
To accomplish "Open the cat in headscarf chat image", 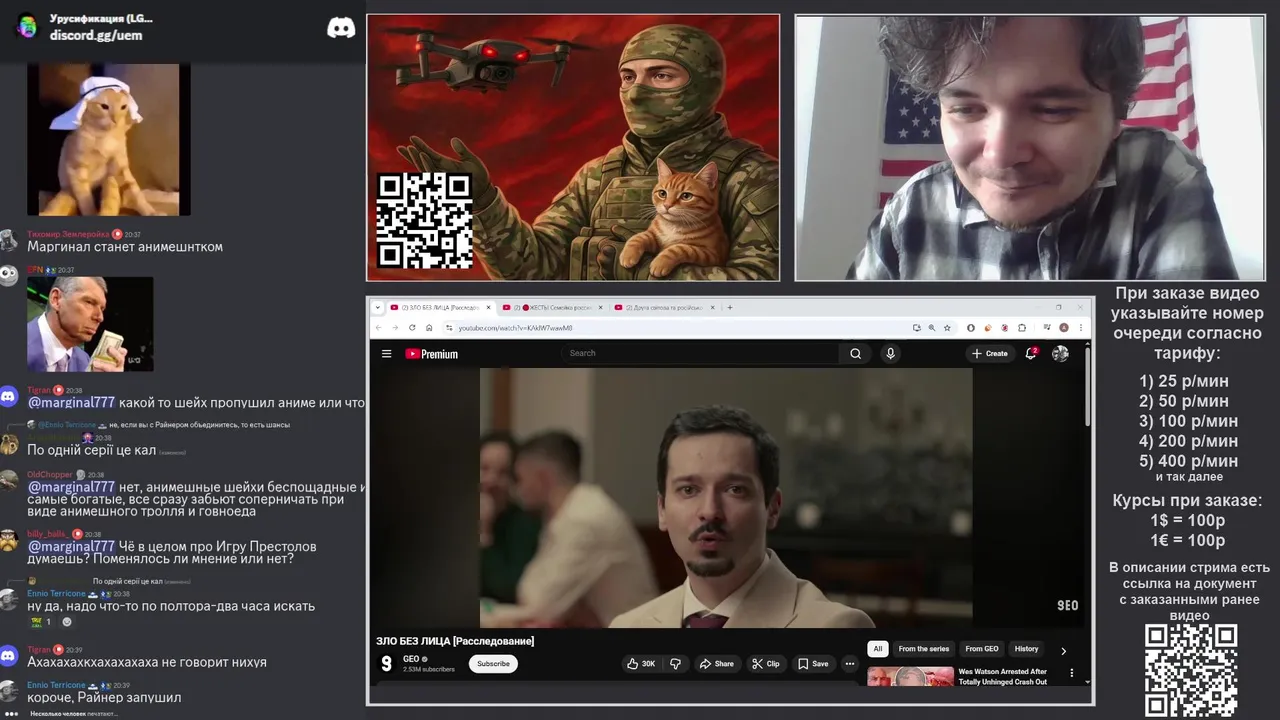I will point(109,139).
